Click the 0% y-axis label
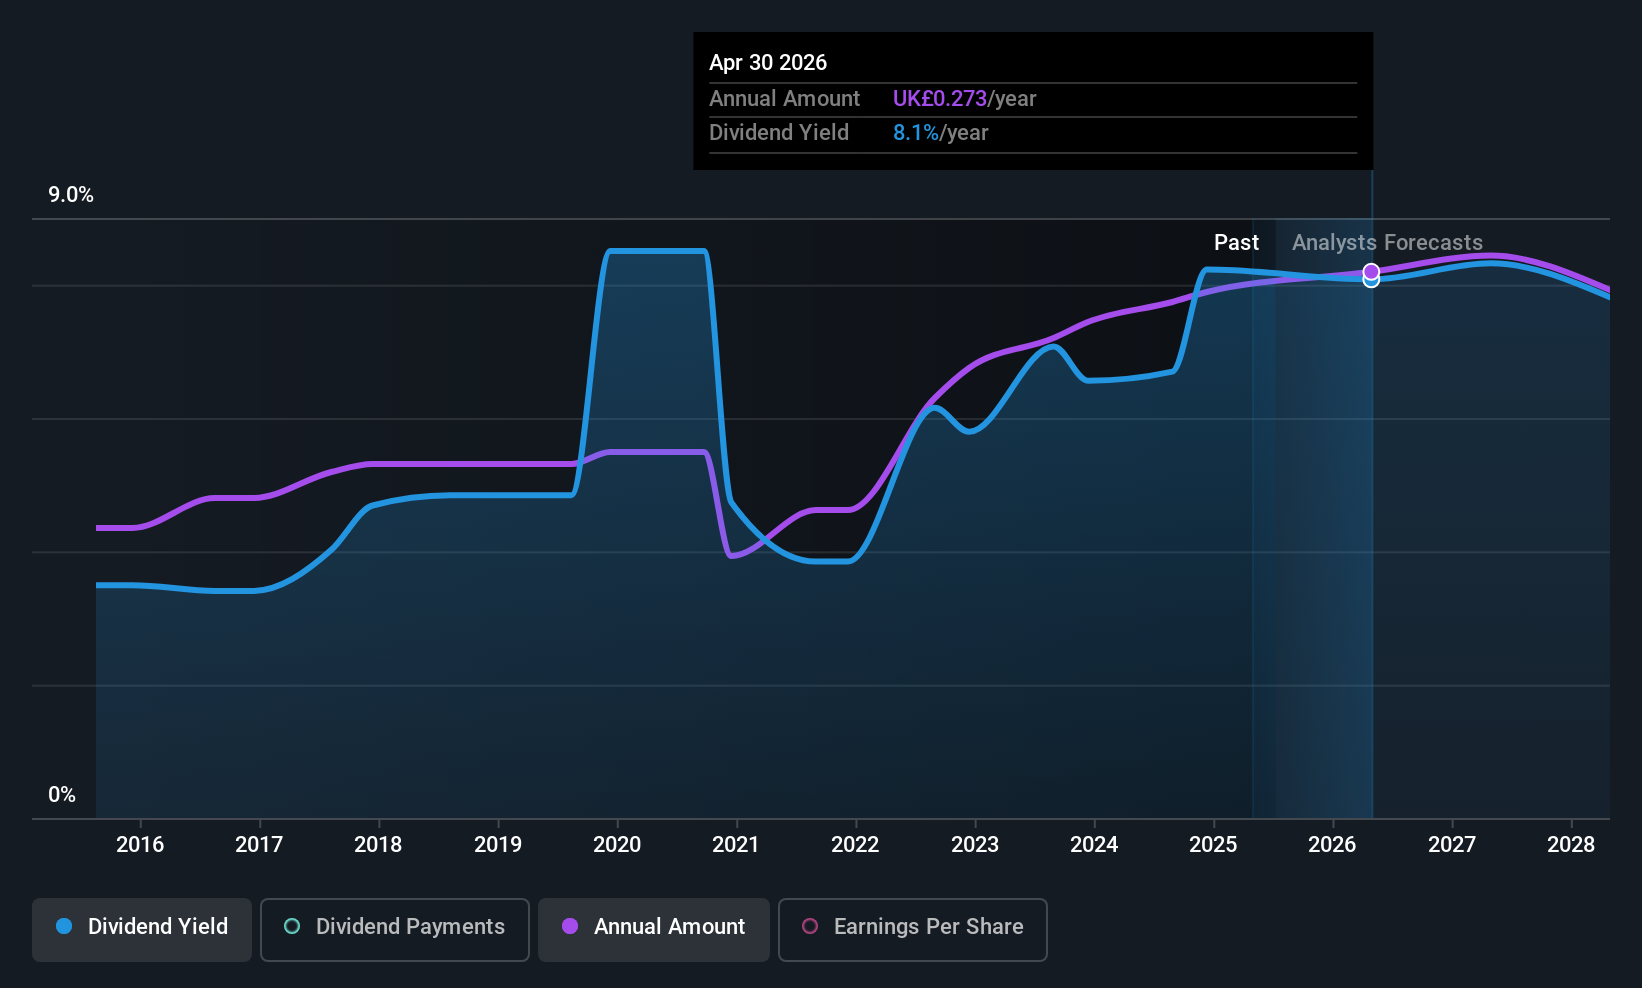 coord(62,795)
